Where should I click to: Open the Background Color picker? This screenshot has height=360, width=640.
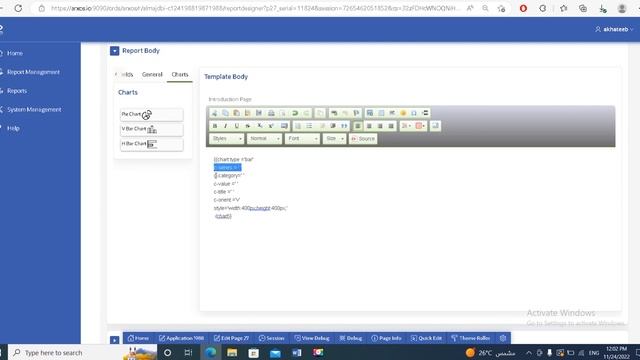pyautogui.click(x=419, y=126)
